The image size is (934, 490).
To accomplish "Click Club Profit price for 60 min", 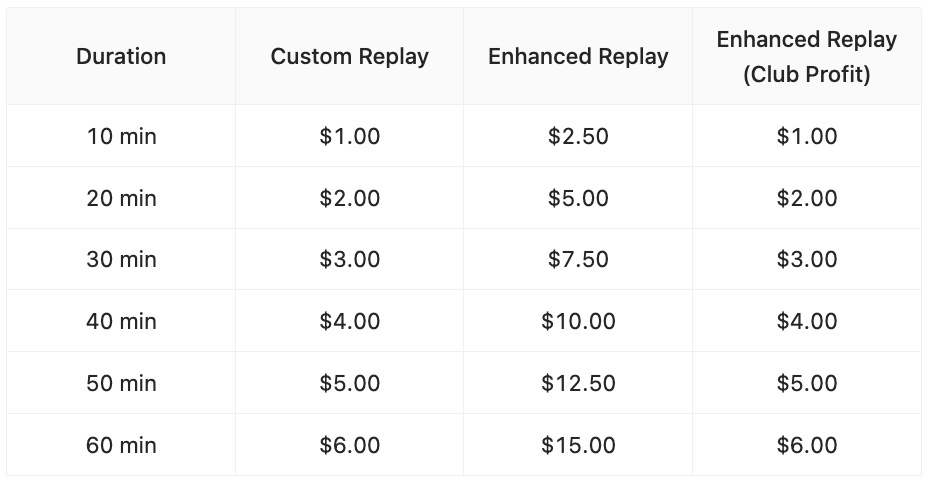I will 806,445.
